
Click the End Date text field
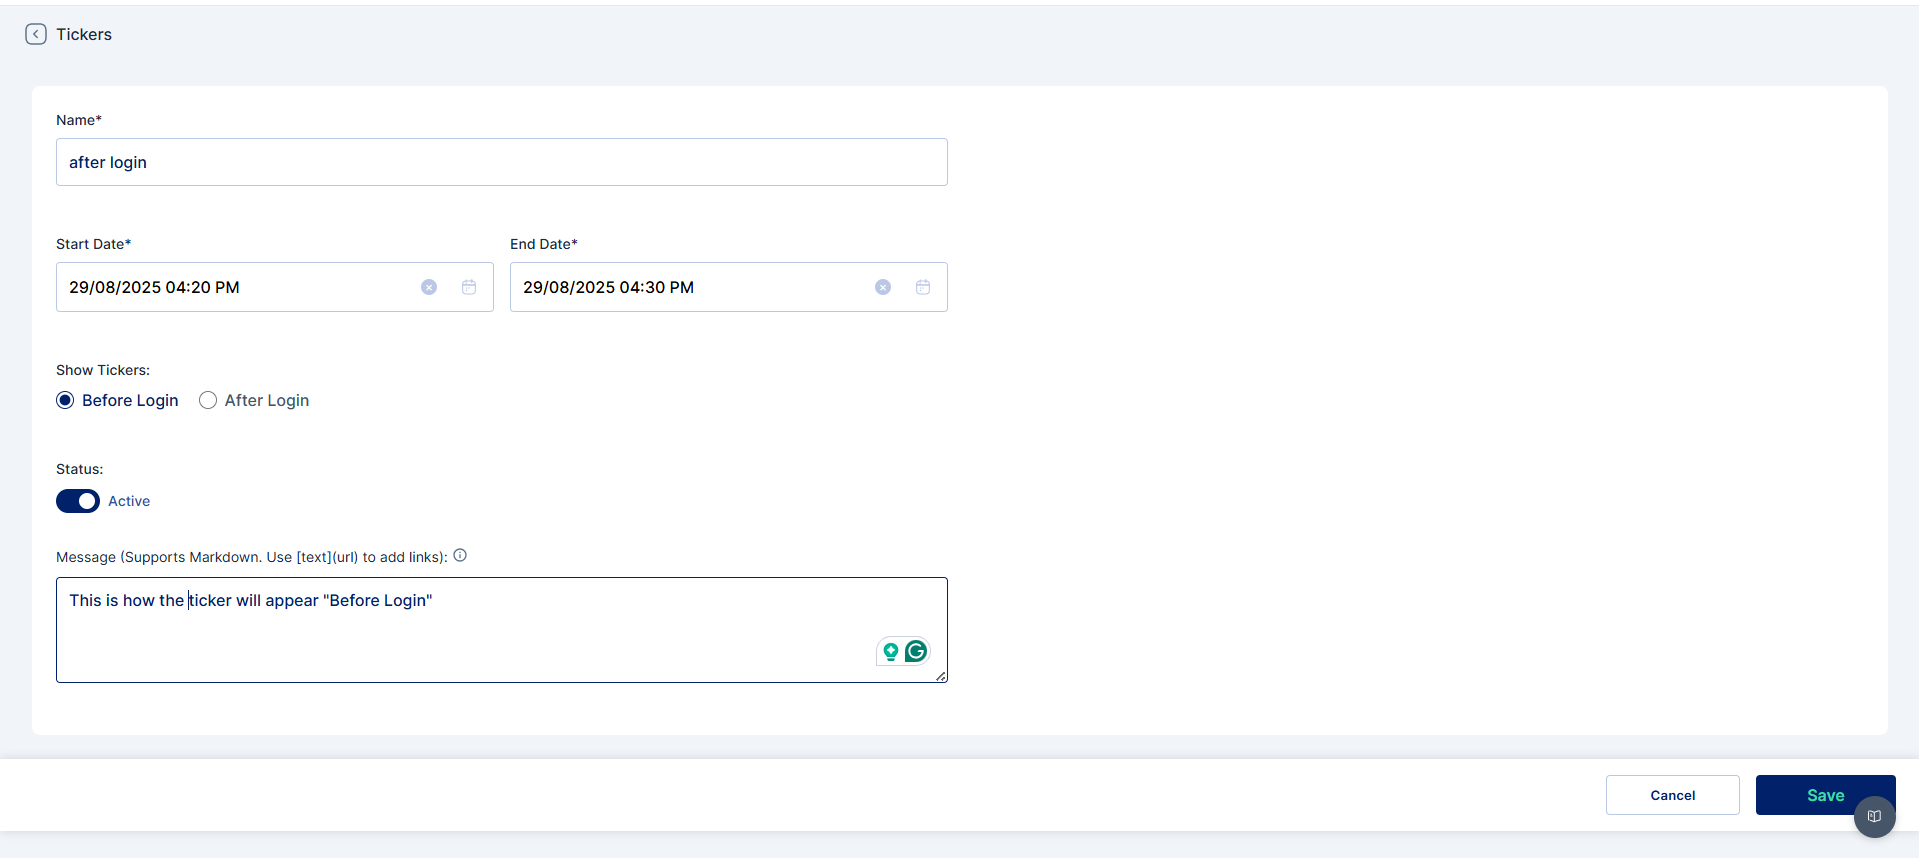pos(690,287)
